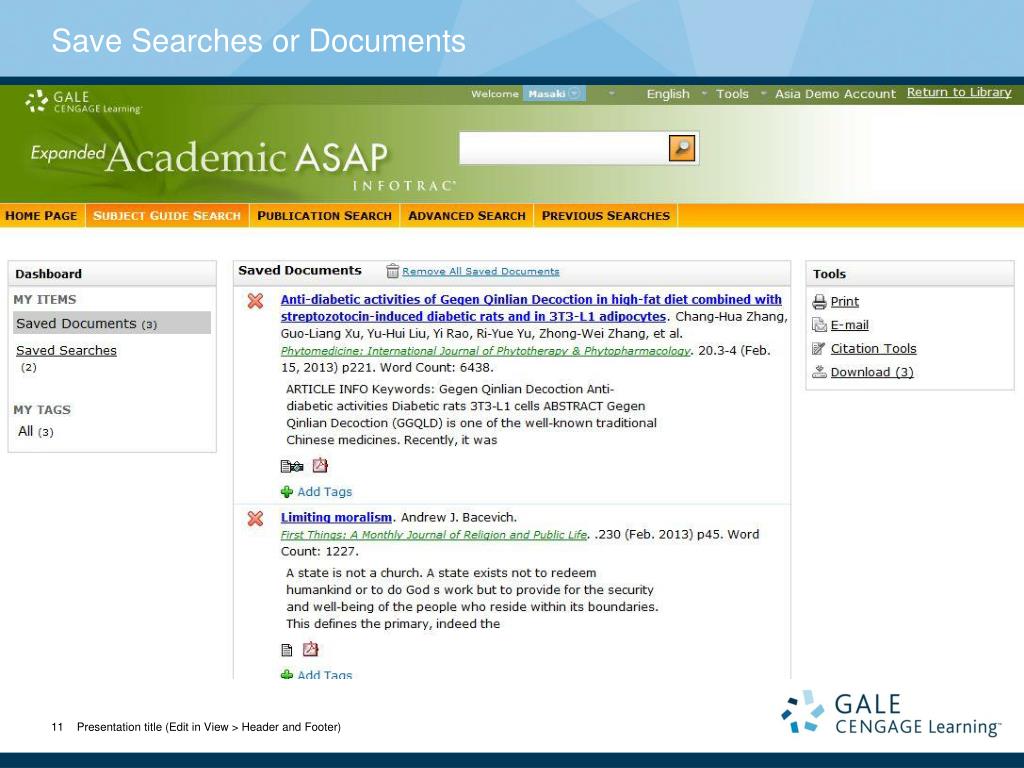Select All (3) under My Tags
The width and height of the screenshot is (1024, 768).
(x=36, y=432)
